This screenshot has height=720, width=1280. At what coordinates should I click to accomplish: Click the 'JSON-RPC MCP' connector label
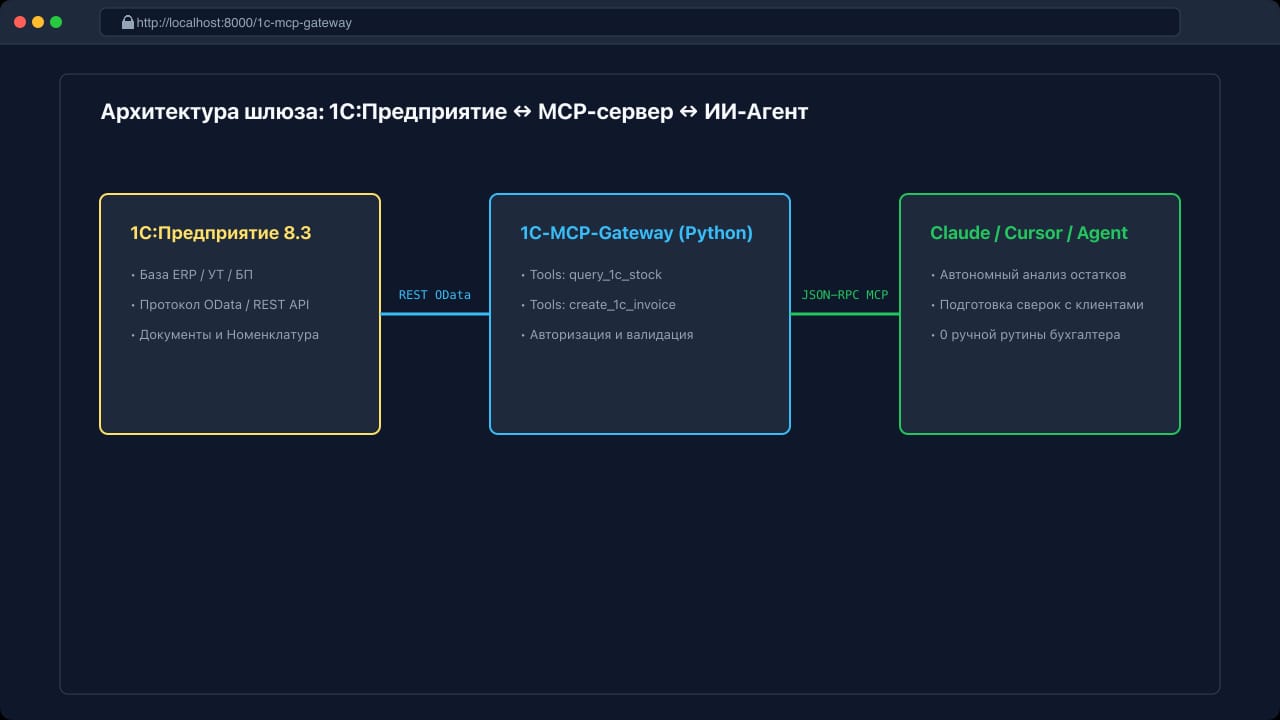click(845, 295)
